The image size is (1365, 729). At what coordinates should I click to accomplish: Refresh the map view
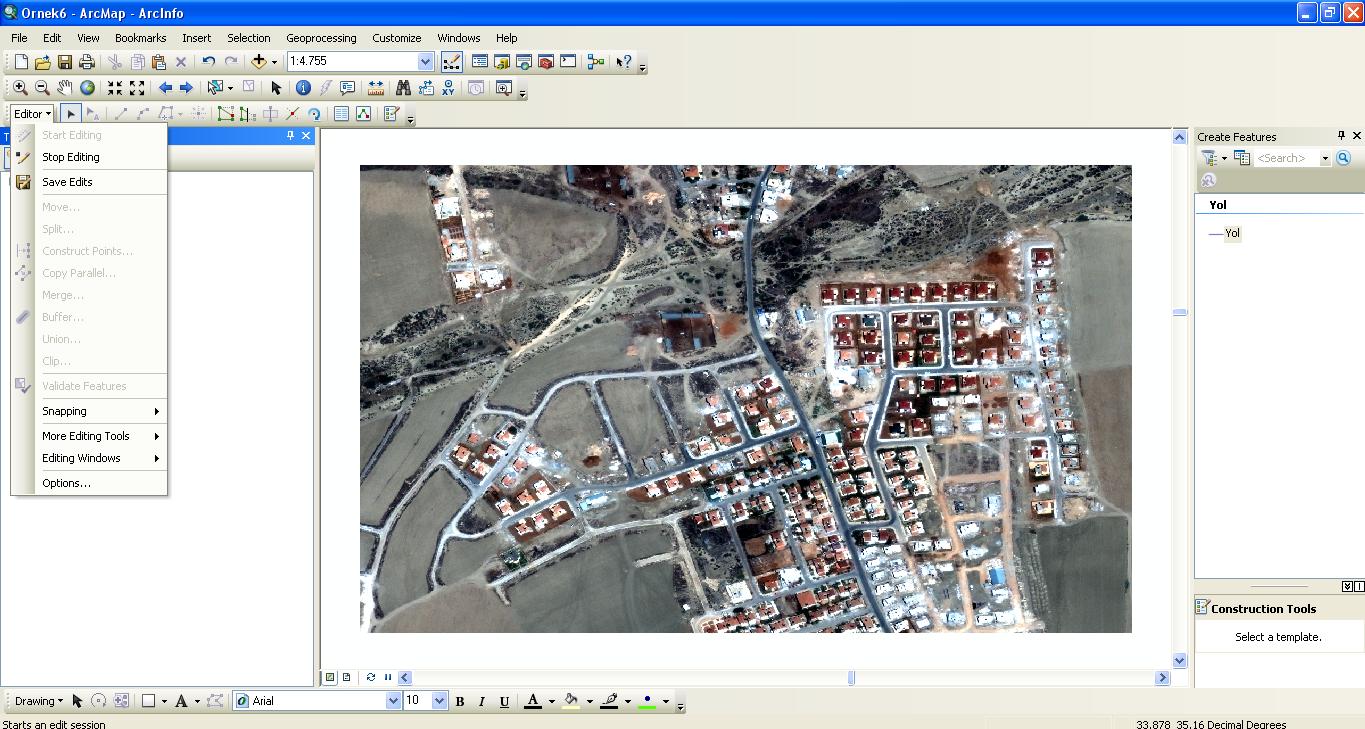coord(371,677)
